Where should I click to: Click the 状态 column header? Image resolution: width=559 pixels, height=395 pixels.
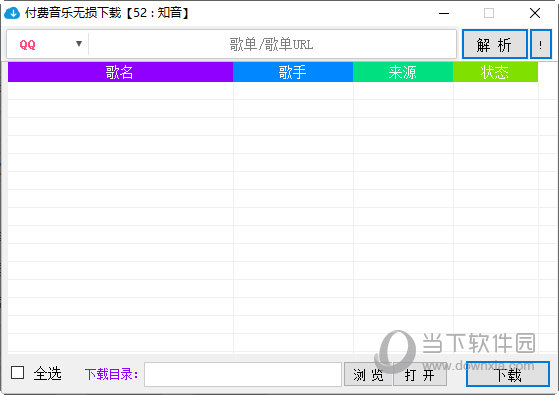click(x=495, y=72)
